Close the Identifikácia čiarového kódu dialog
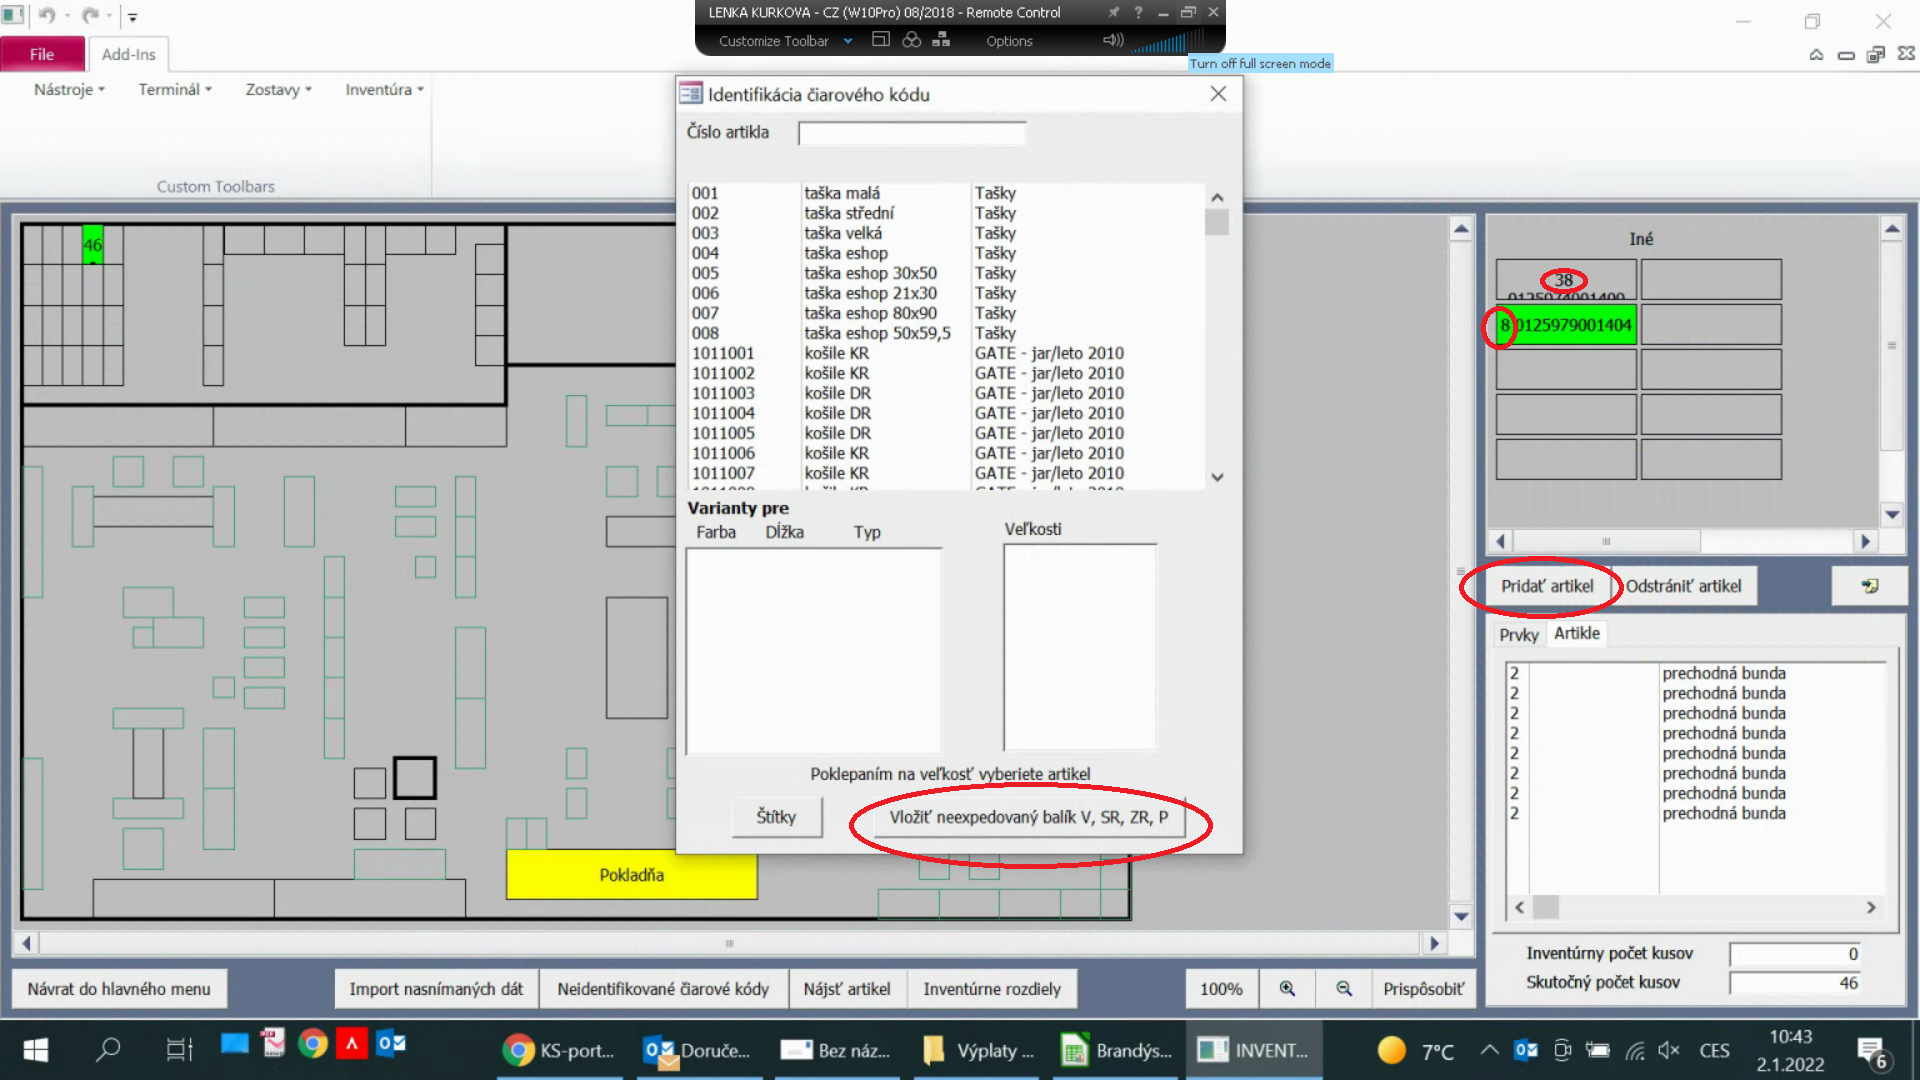Viewport: 1920px width, 1080px height. click(x=1217, y=94)
